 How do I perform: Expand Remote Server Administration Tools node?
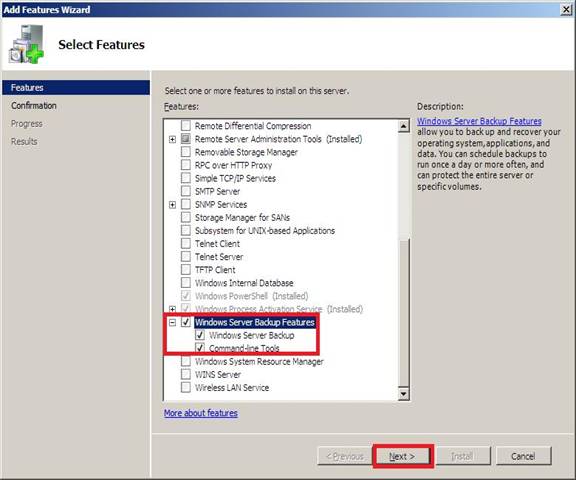(x=172, y=139)
